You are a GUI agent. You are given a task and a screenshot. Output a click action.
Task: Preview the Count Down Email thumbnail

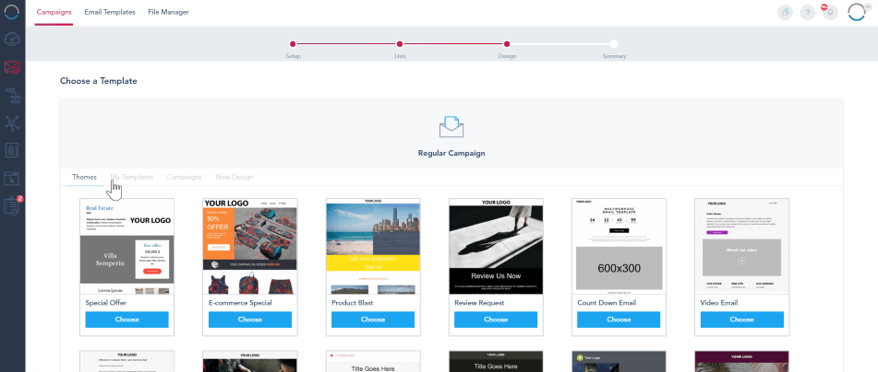coord(619,247)
